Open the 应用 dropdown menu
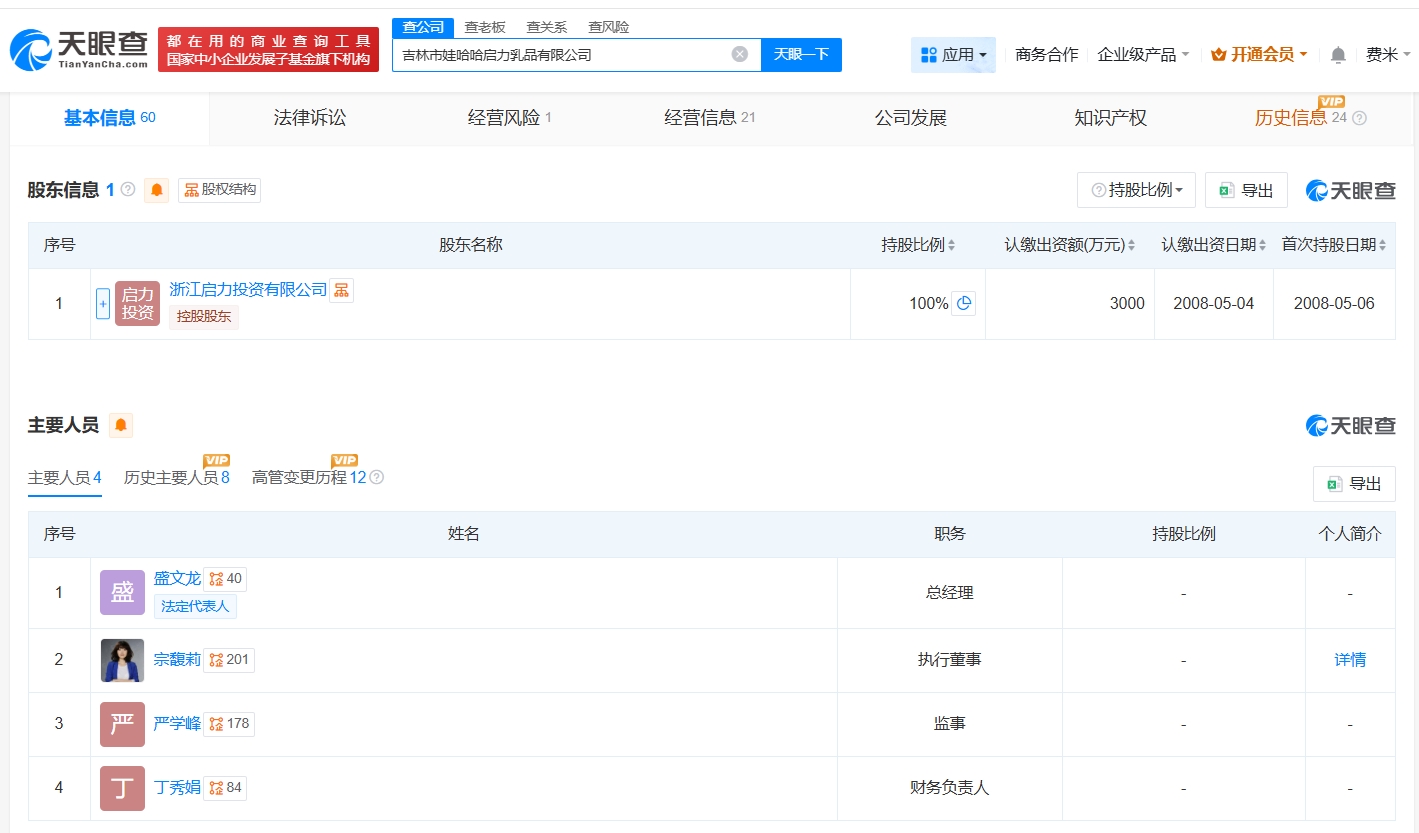 (953, 55)
